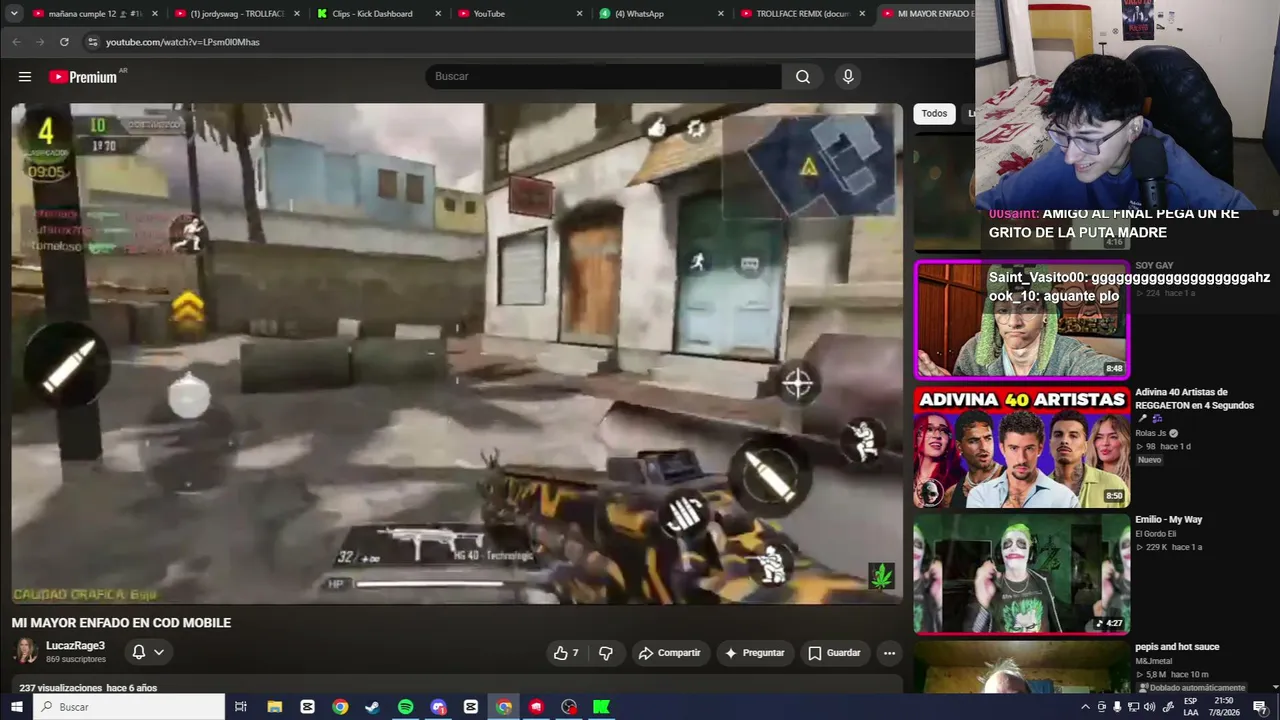Open Task View on the taskbar
The width and height of the screenshot is (1280, 720).
coord(241,707)
